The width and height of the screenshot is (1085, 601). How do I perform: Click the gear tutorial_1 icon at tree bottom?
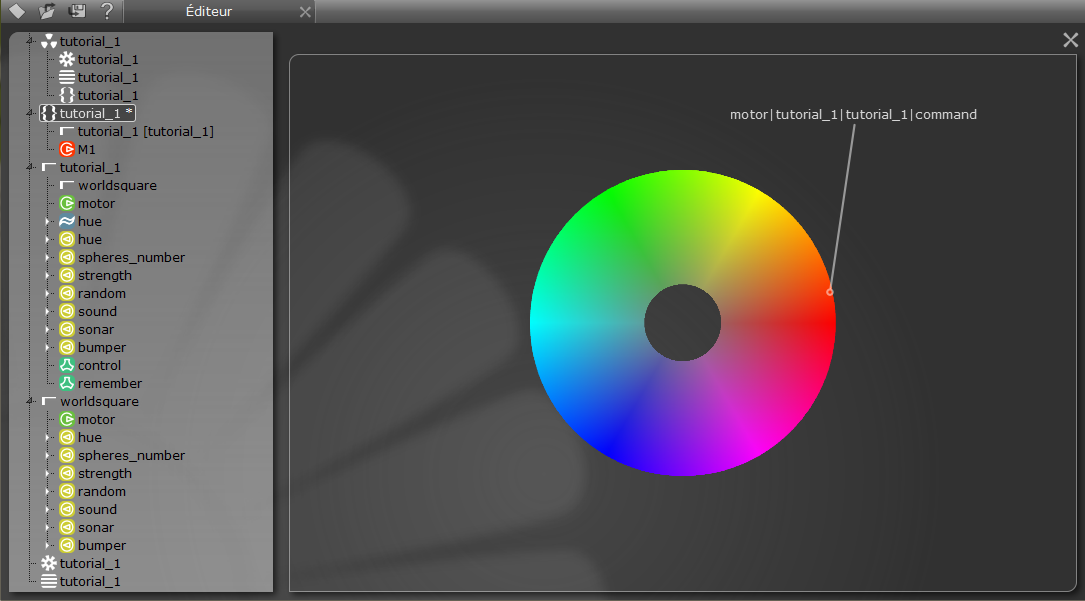(x=48, y=563)
